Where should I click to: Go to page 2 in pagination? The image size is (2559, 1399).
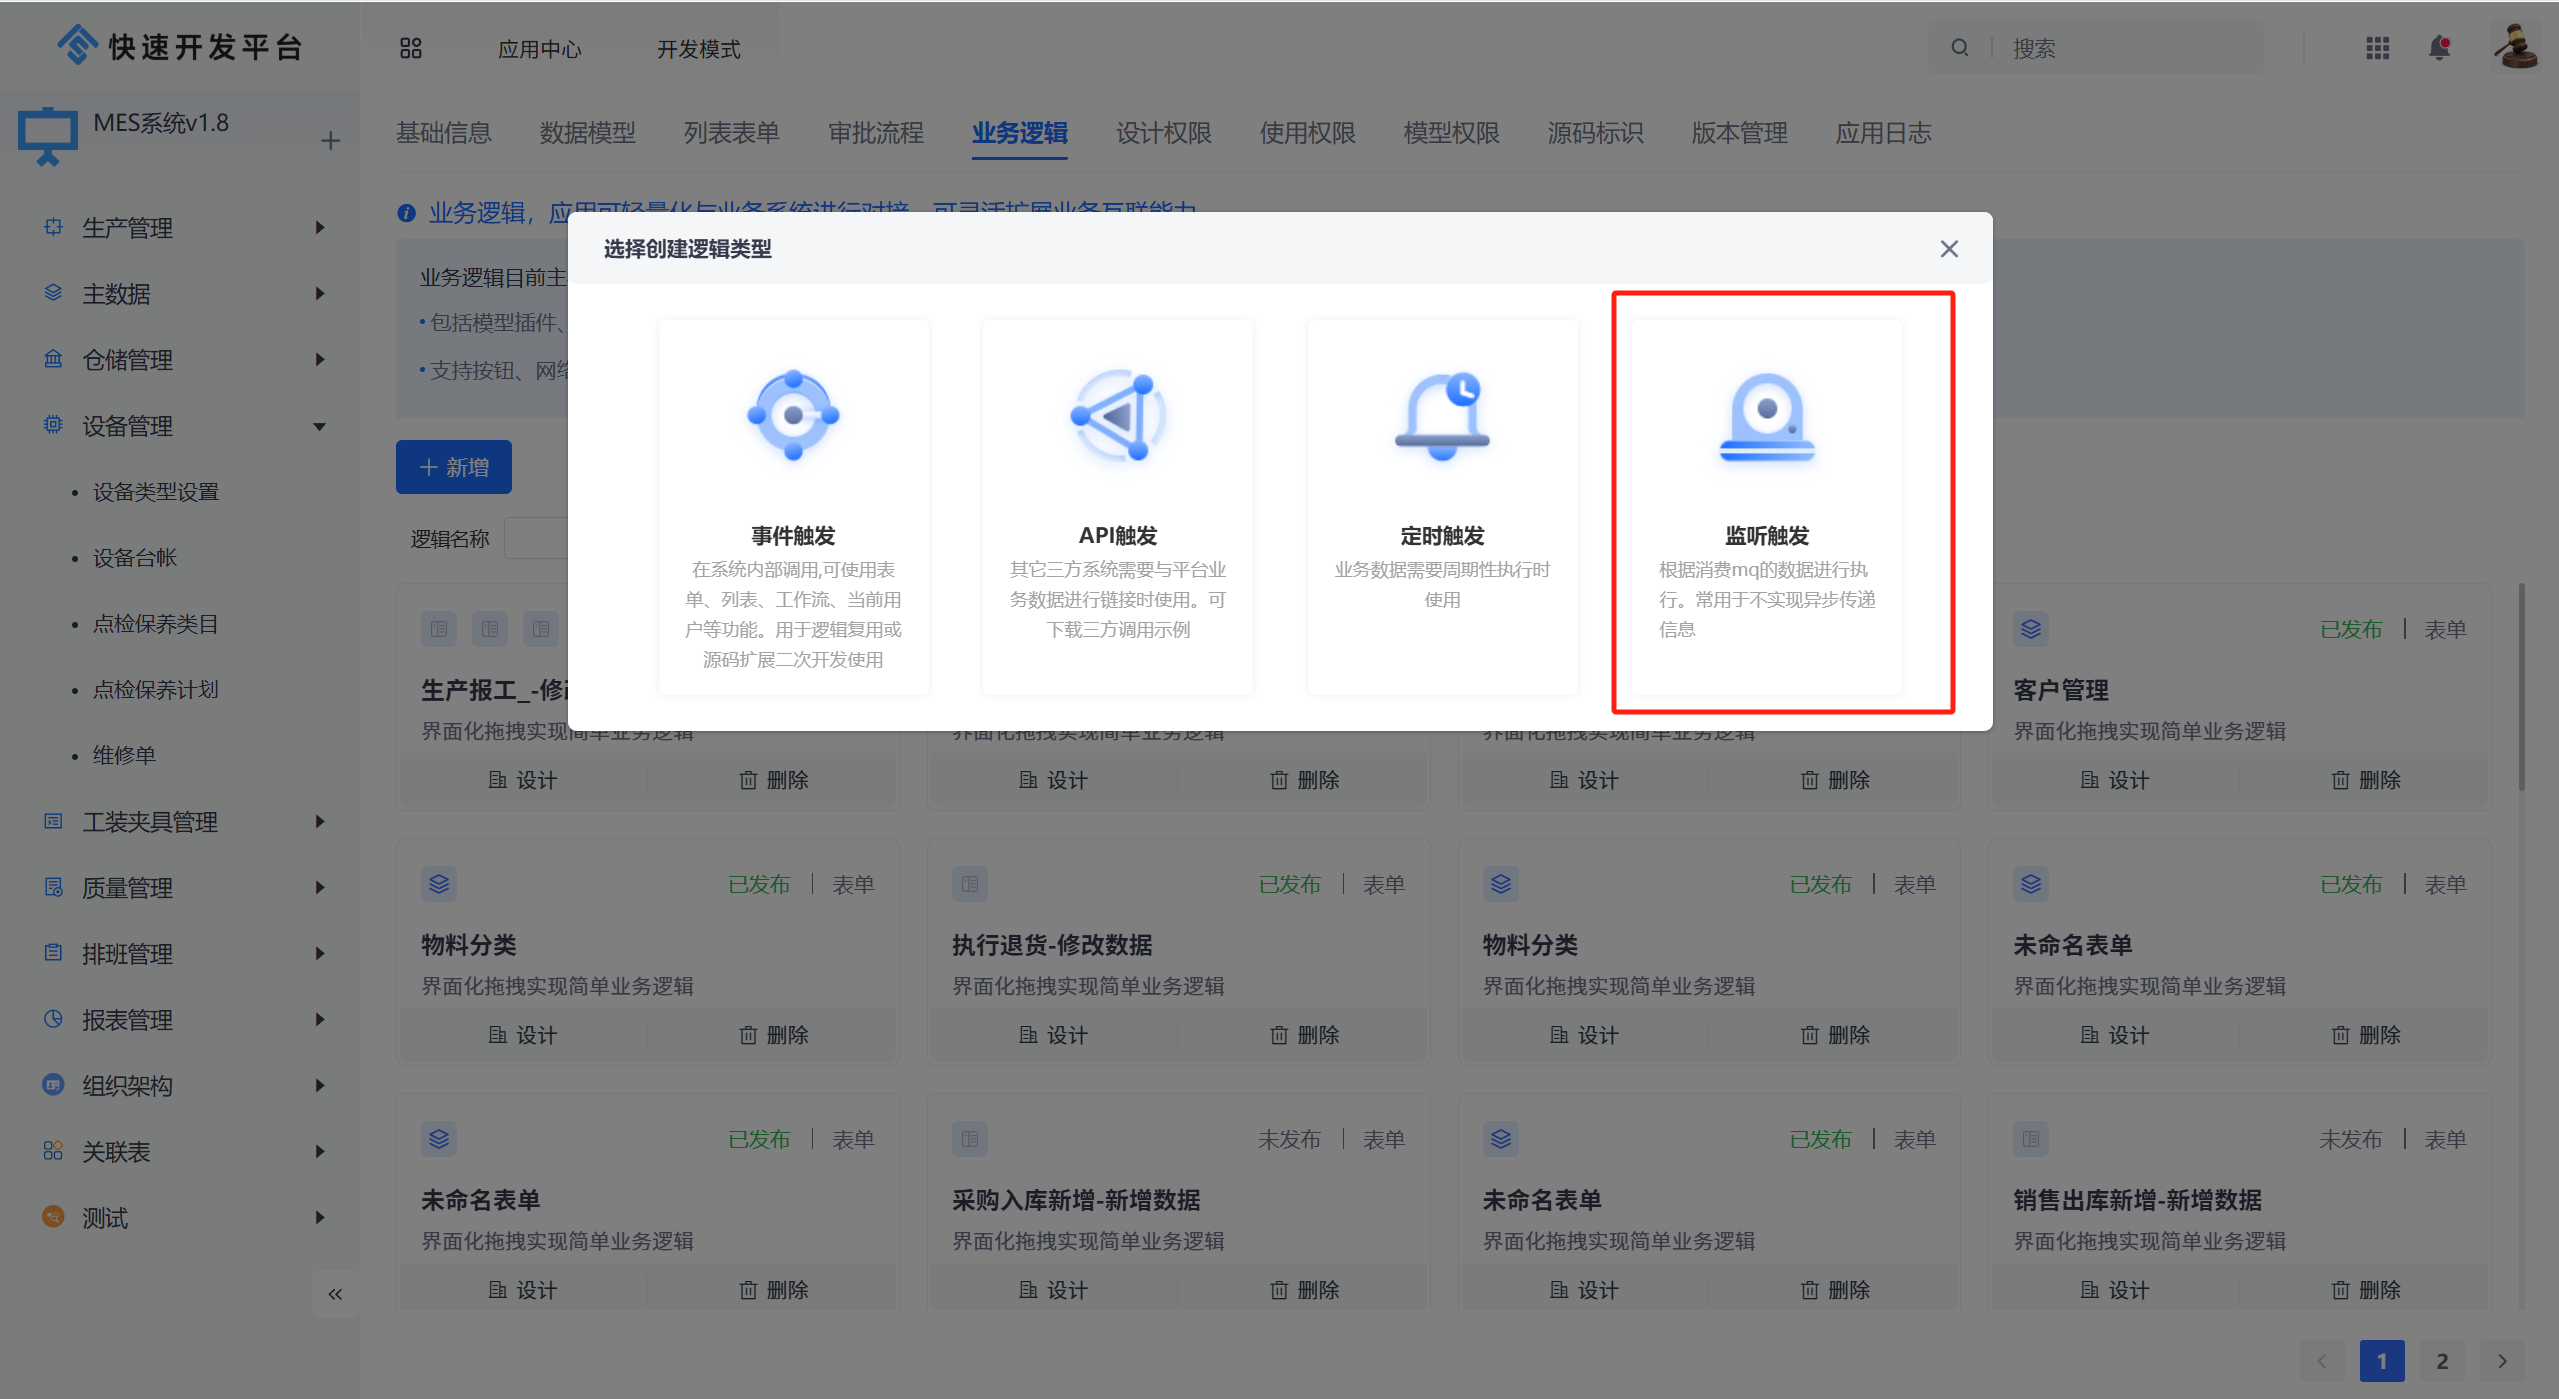click(x=2442, y=1361)
